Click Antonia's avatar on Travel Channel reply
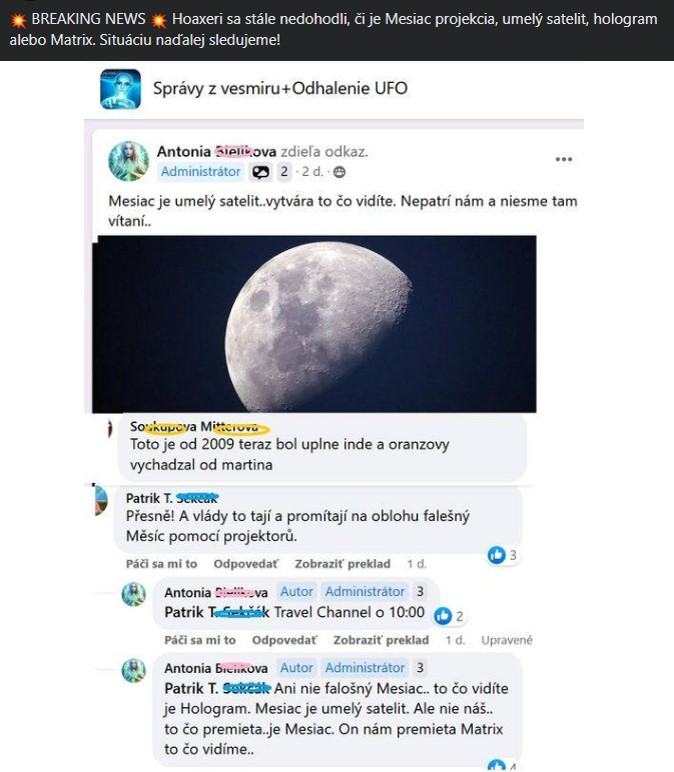Screen dimensions: 674x772 pos(133,594)
